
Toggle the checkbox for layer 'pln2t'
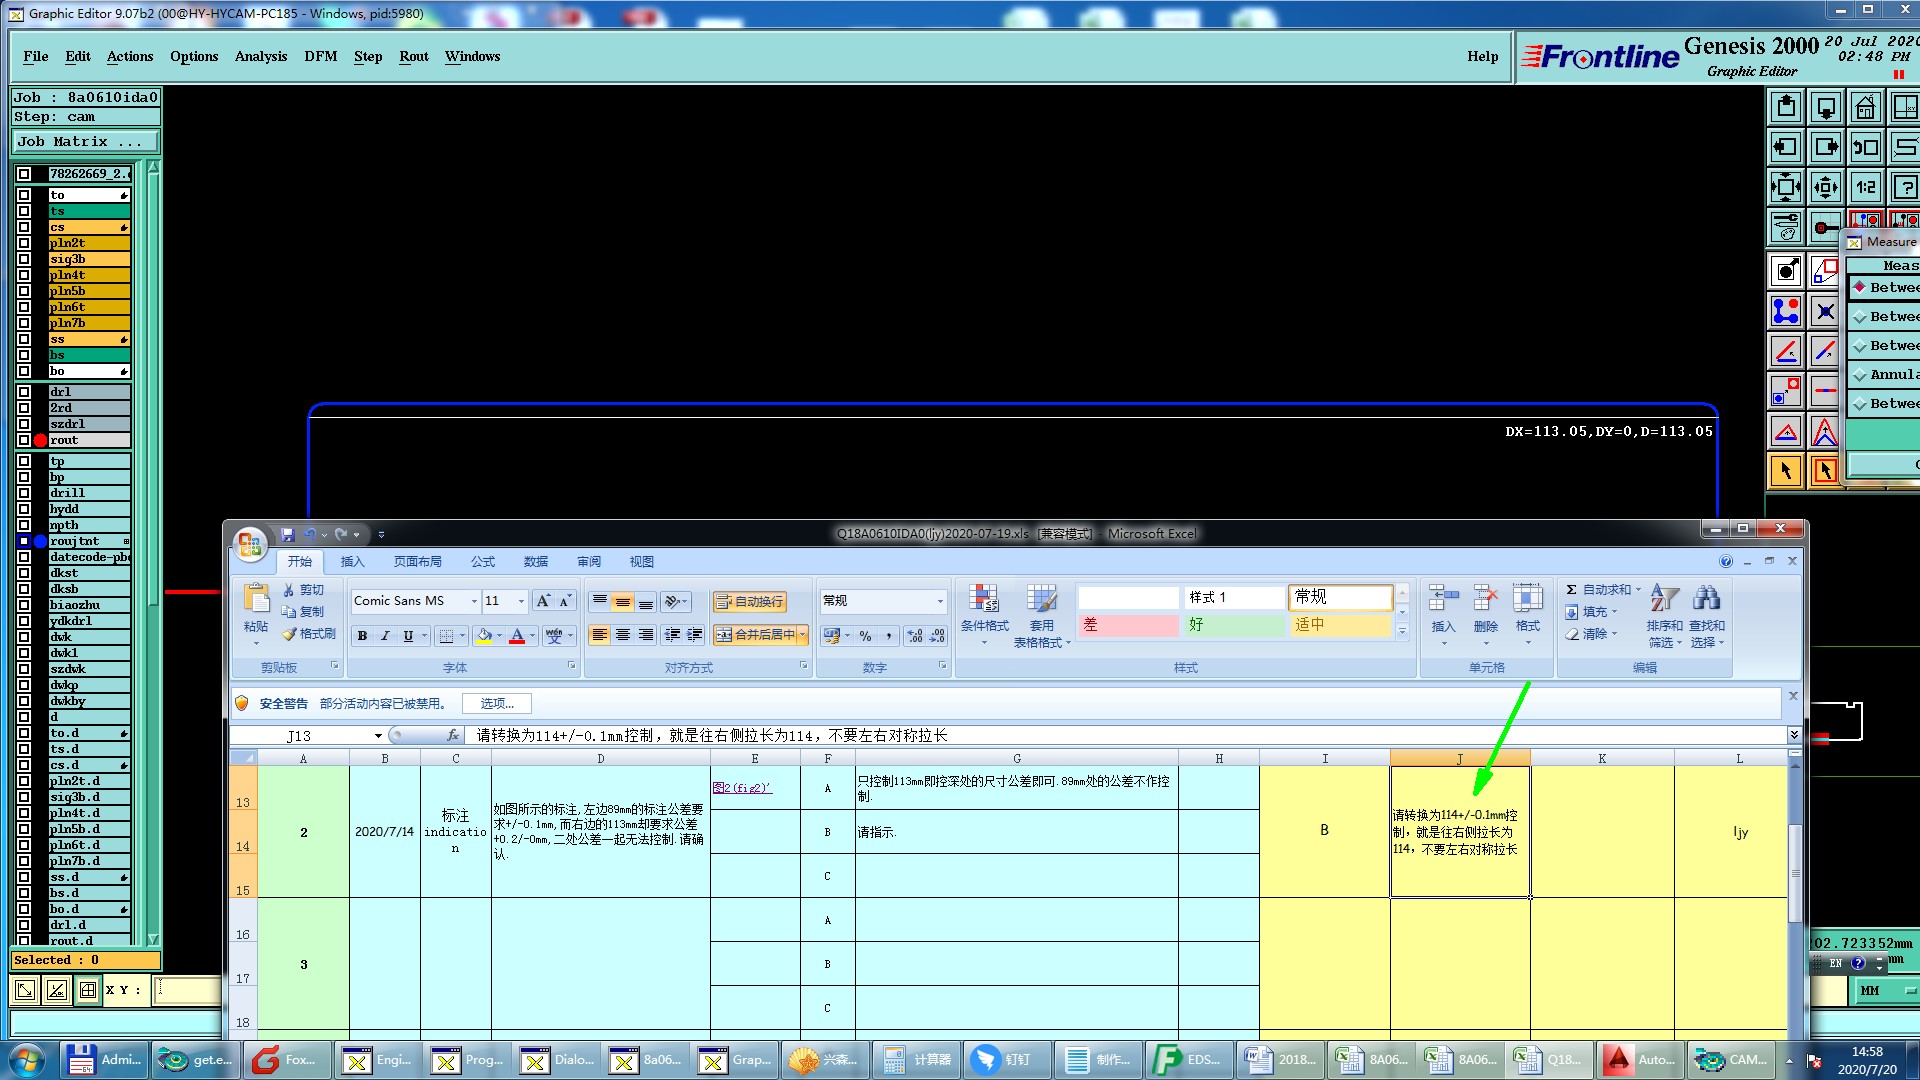24,243
